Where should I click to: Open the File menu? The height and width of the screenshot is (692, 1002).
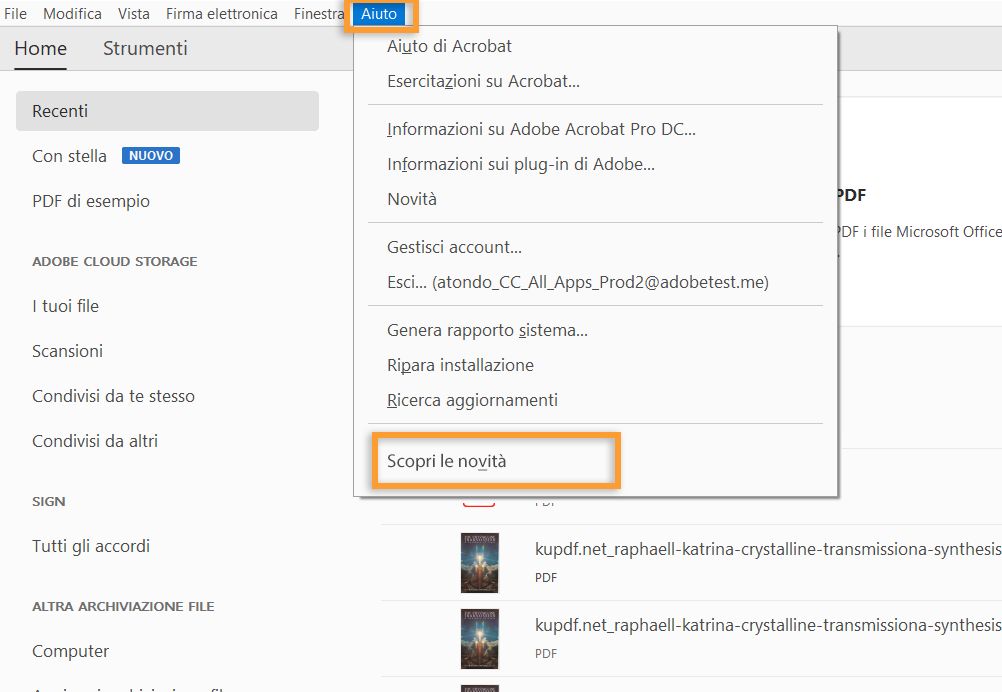[16, 14]
